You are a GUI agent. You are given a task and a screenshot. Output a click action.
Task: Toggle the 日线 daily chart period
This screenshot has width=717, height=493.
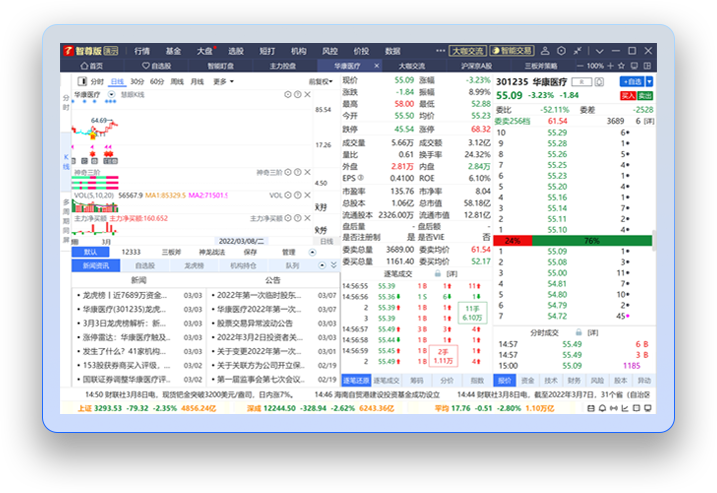click(x=117, y=81)
